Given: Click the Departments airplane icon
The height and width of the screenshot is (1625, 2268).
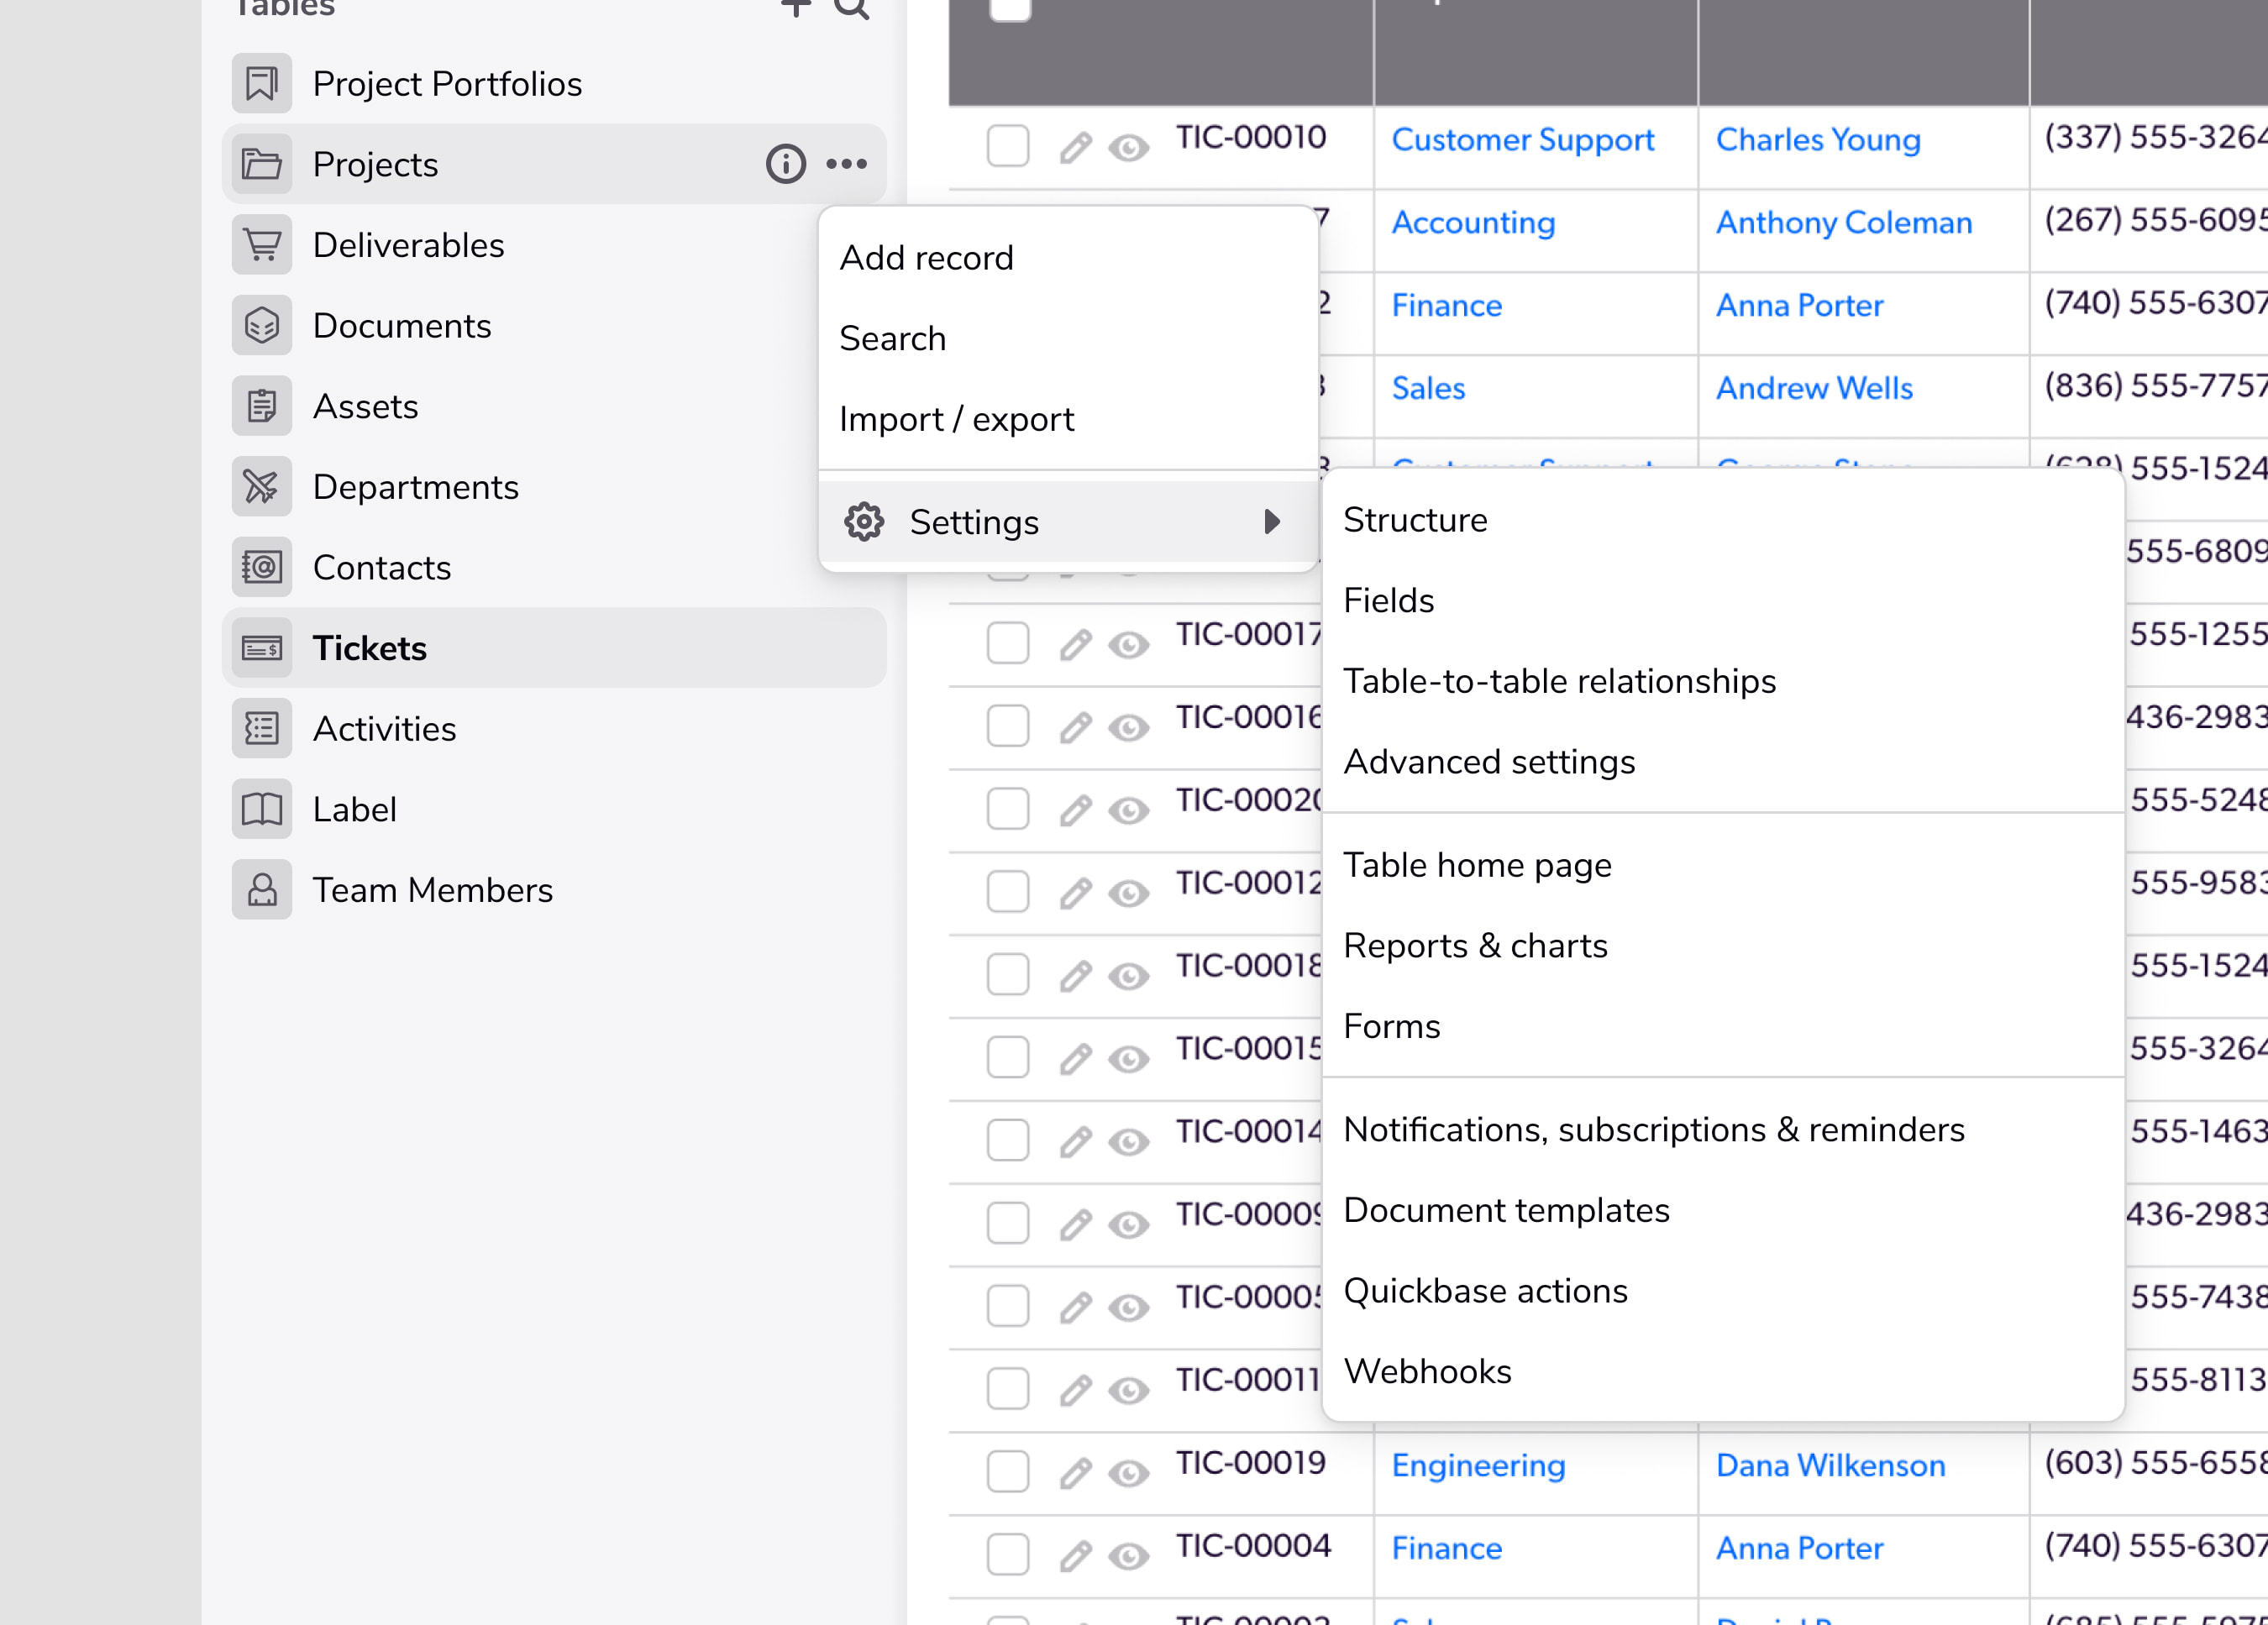Looking at the screenshot, I should 262,487.
